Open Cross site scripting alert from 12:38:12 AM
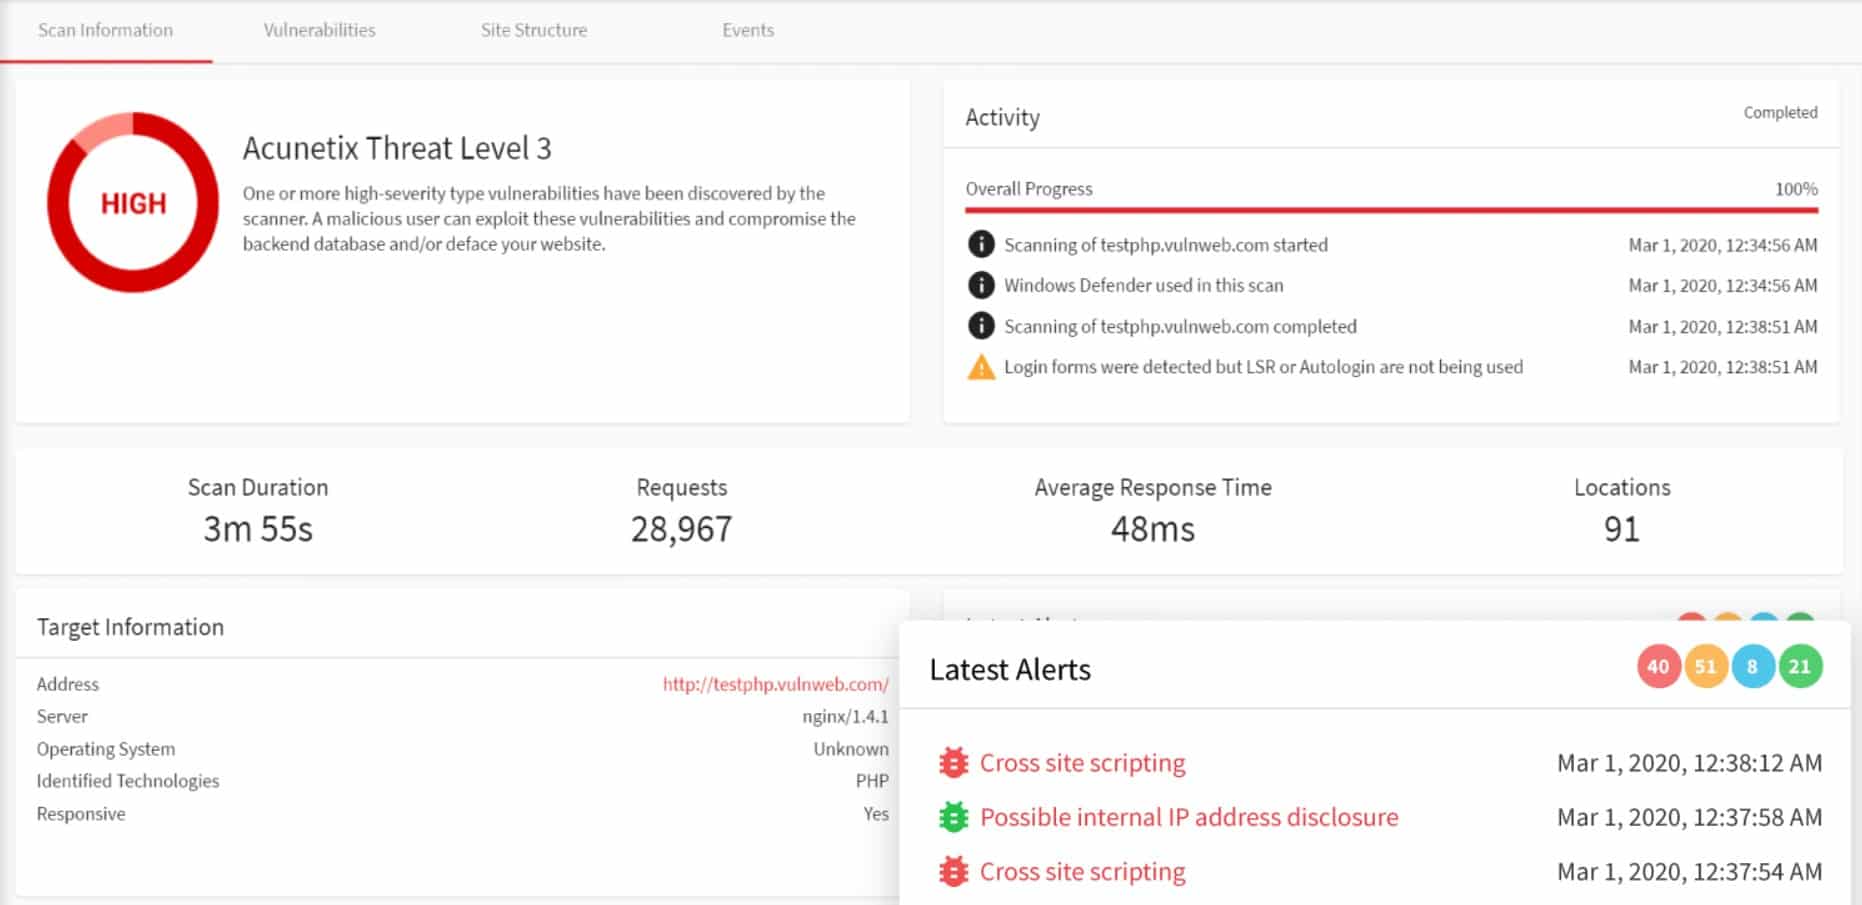This screenshot has height=905, width=1862. (x=1082, y=763)
